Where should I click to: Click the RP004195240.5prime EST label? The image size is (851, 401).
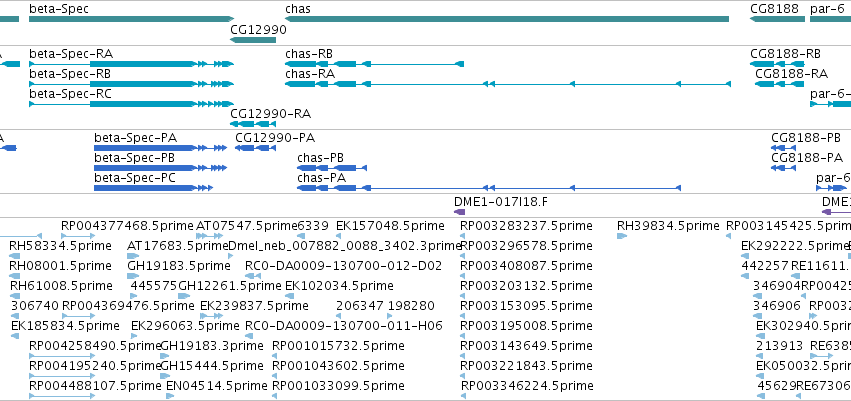click(95, 366)
